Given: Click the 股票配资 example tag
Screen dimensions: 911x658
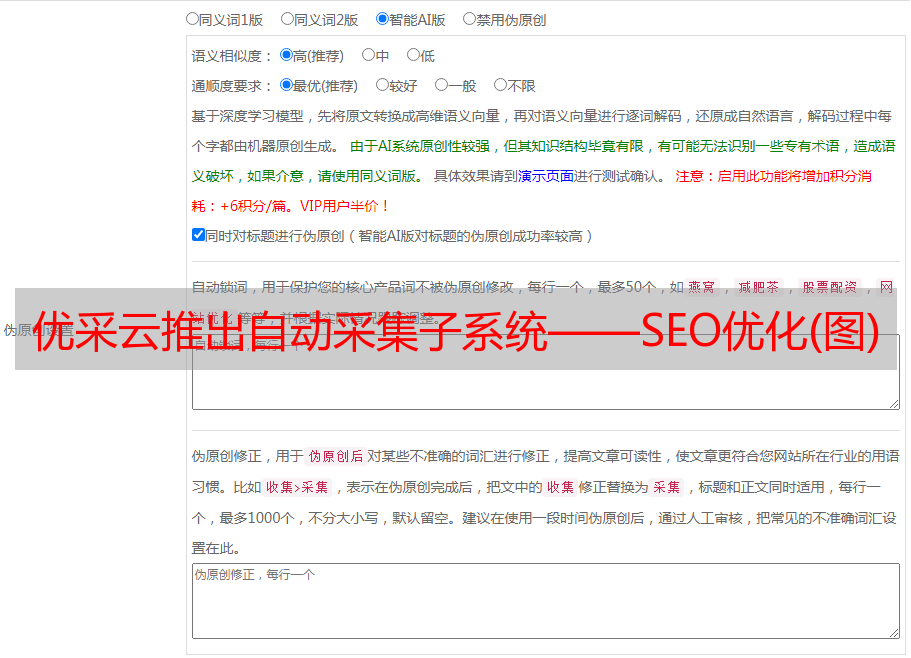Looking at the screenshot, I should pyautogui.click(x=830, y=287).
